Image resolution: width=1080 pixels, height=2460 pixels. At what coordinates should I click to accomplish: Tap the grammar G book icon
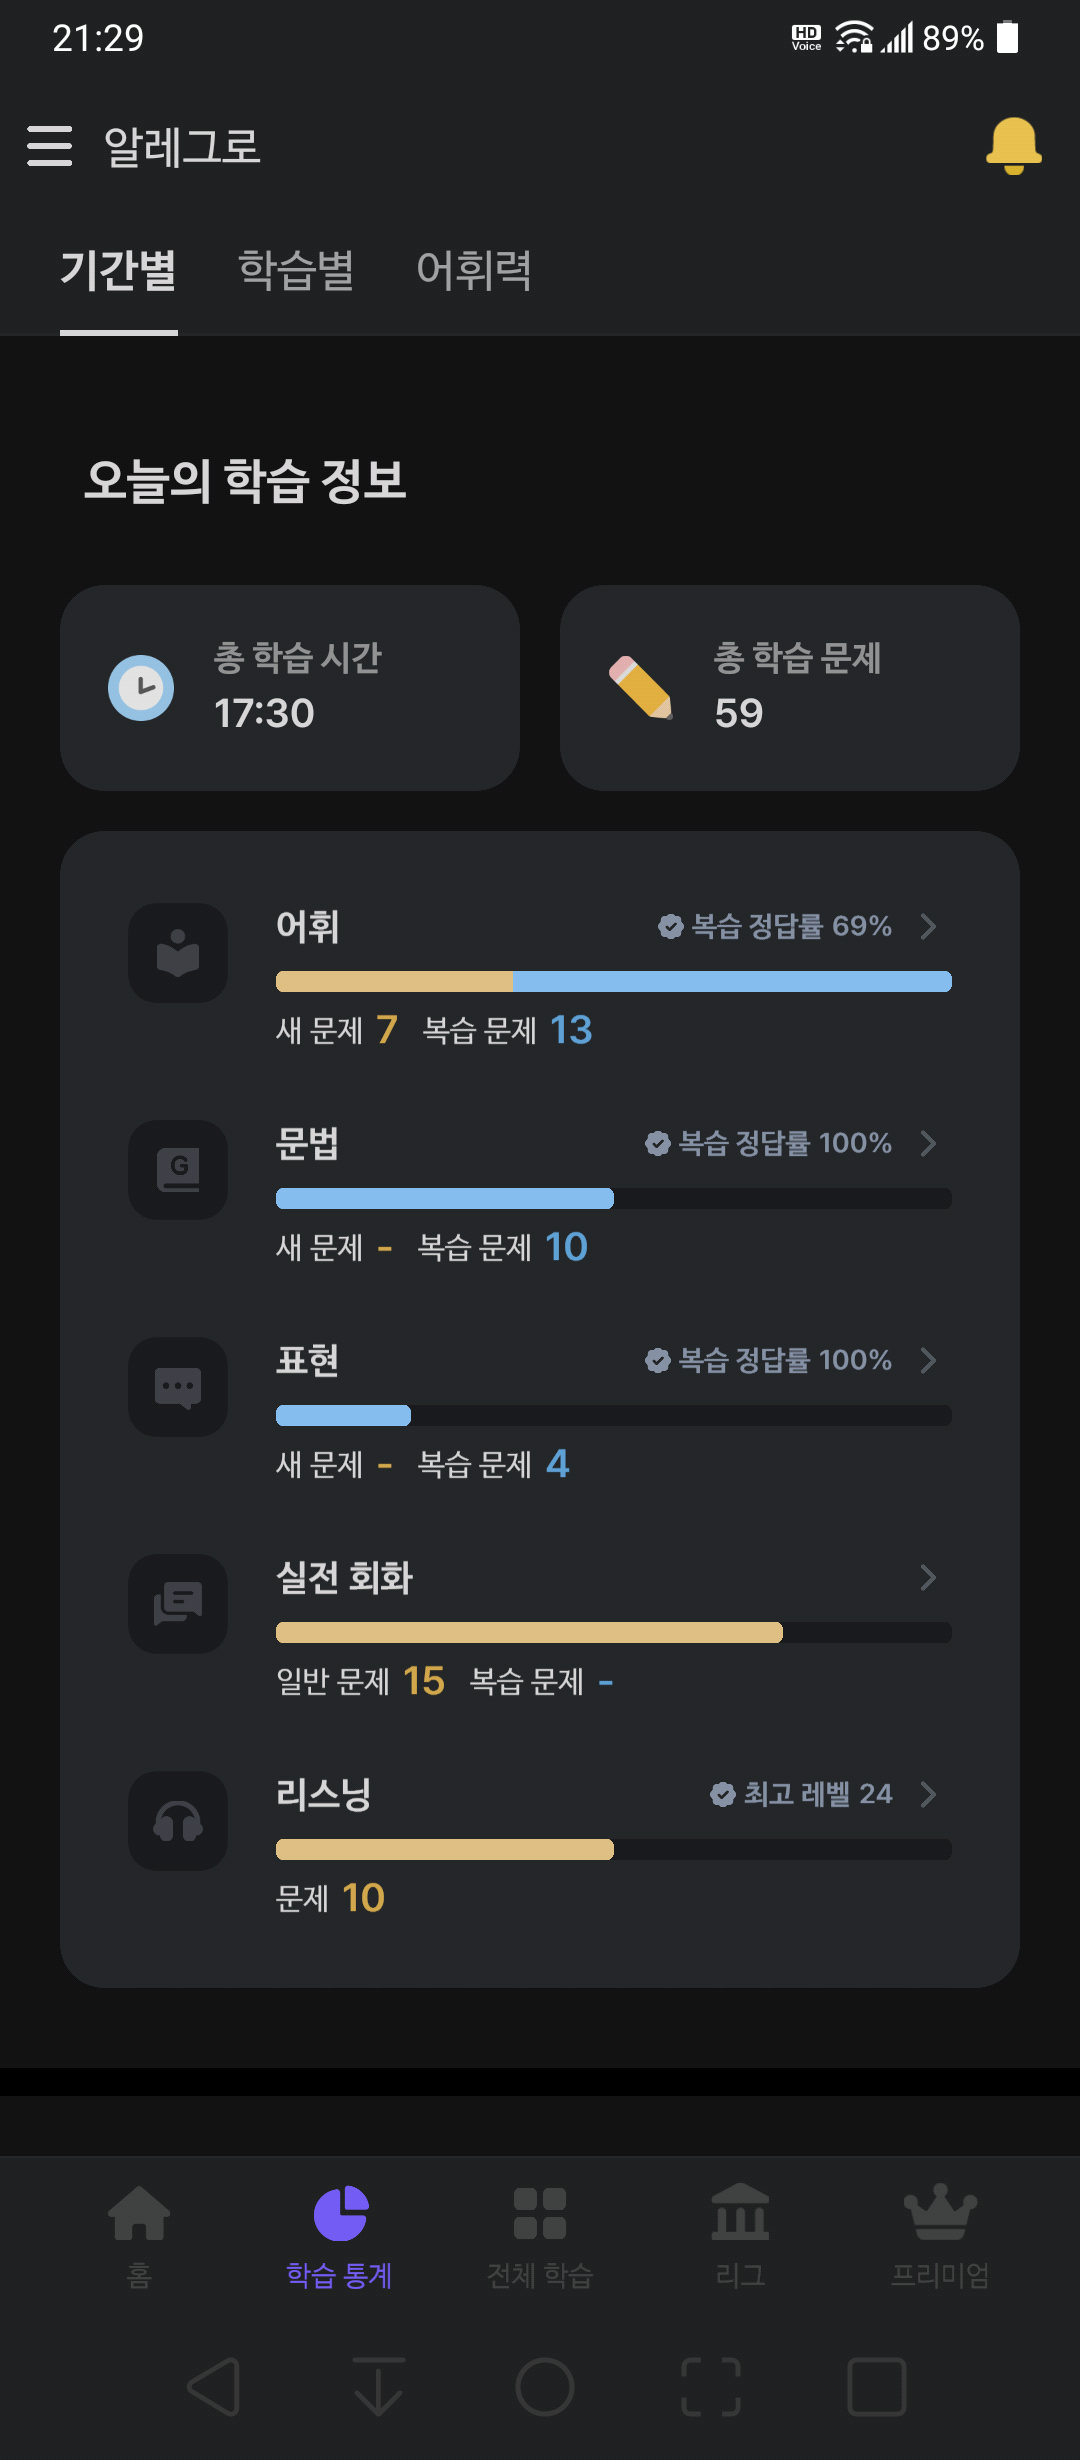(178, 1170)
